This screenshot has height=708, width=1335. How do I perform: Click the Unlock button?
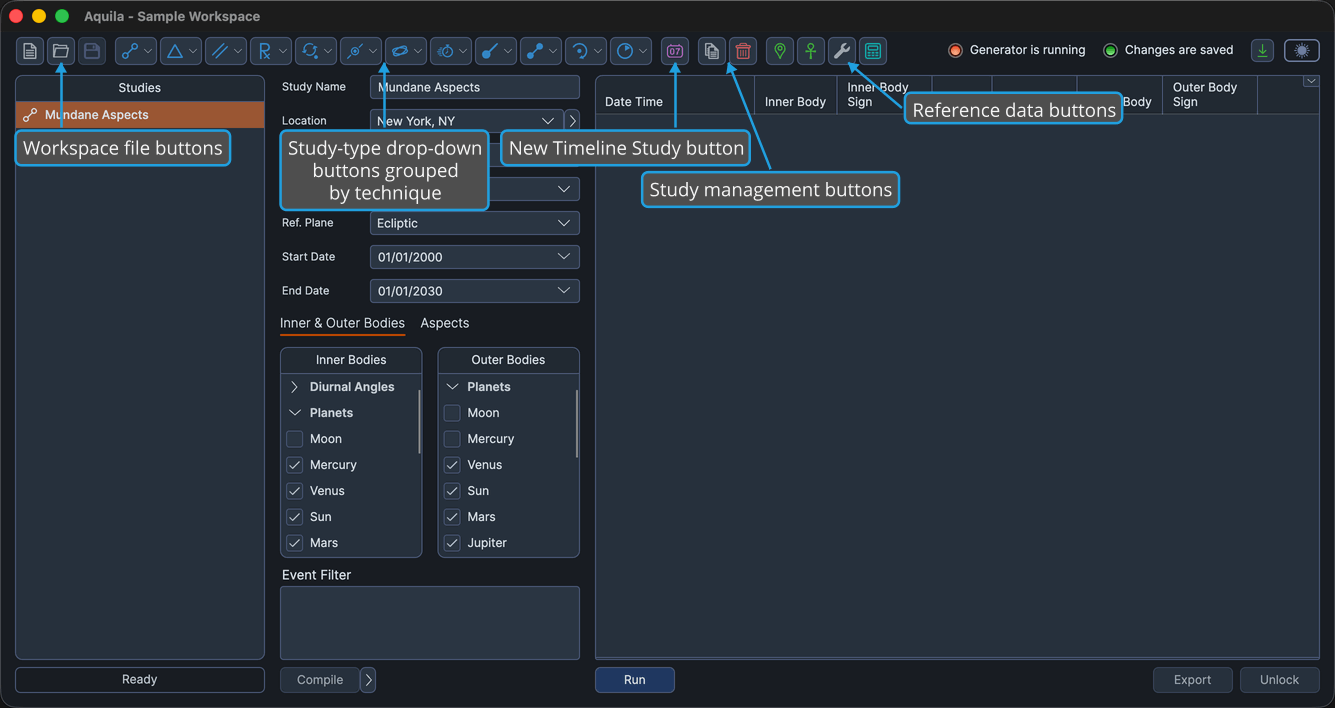point(1279,680)
